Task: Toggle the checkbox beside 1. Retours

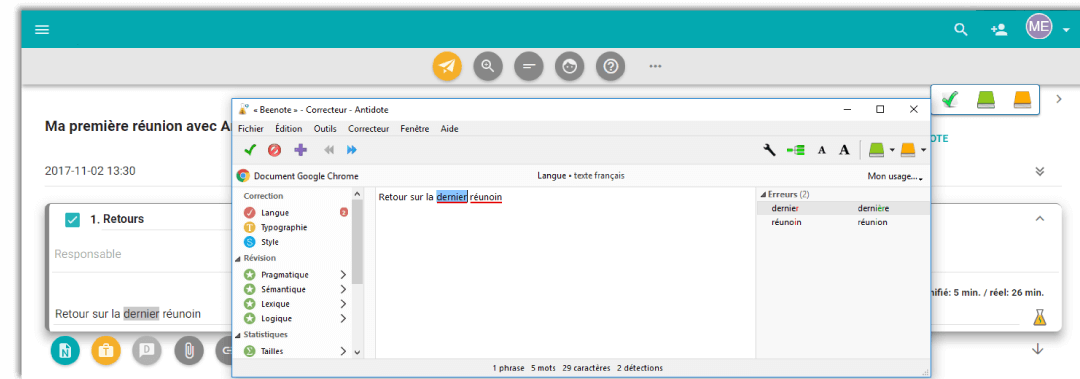Action: 72,219
